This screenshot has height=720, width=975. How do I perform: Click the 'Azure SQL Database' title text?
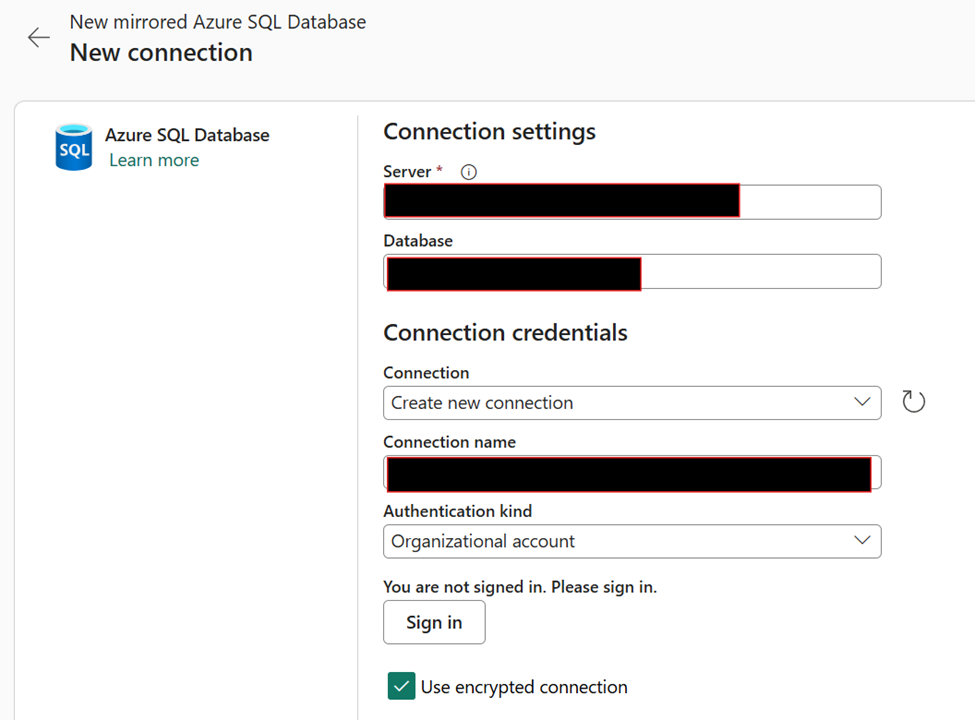pyautogui.click(x=187, y=135)
